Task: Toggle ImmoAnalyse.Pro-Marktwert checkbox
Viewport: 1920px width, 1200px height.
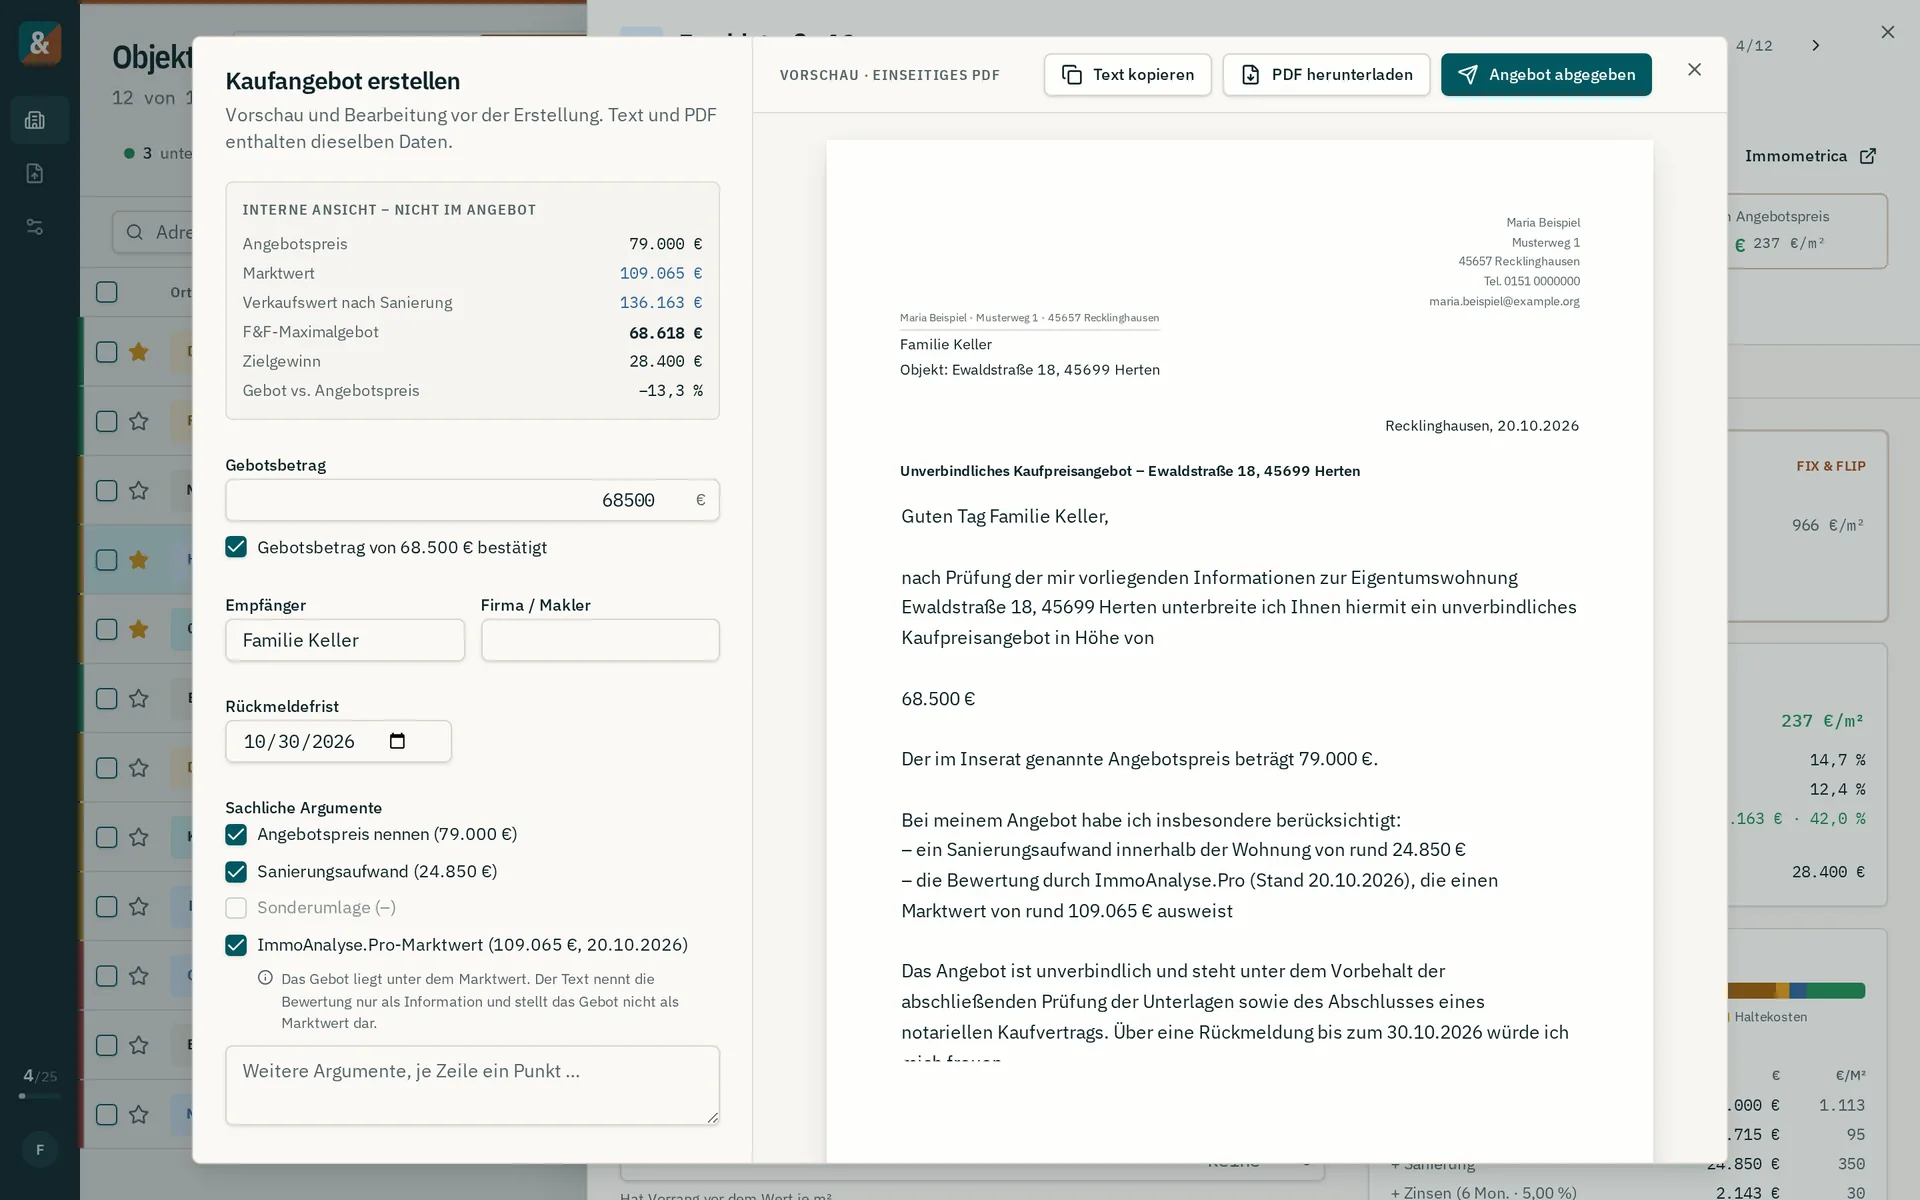Action: [x=236, y=945]
